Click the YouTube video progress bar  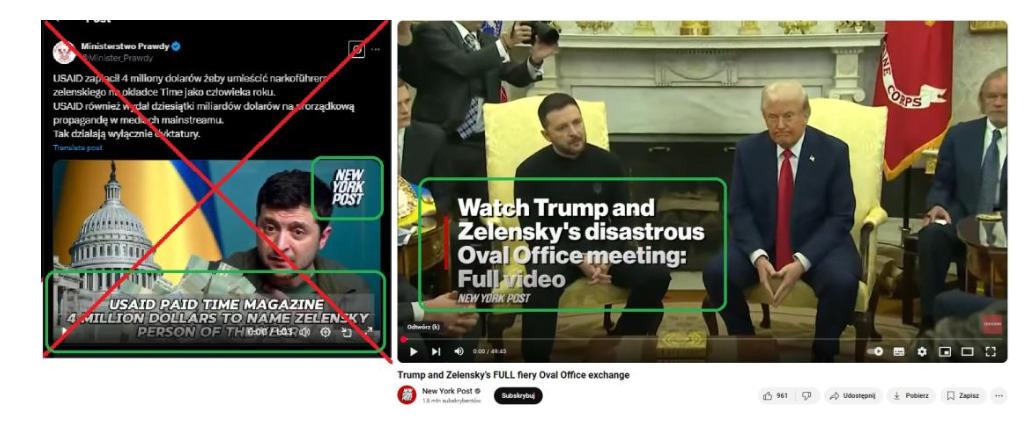point(702,339)
